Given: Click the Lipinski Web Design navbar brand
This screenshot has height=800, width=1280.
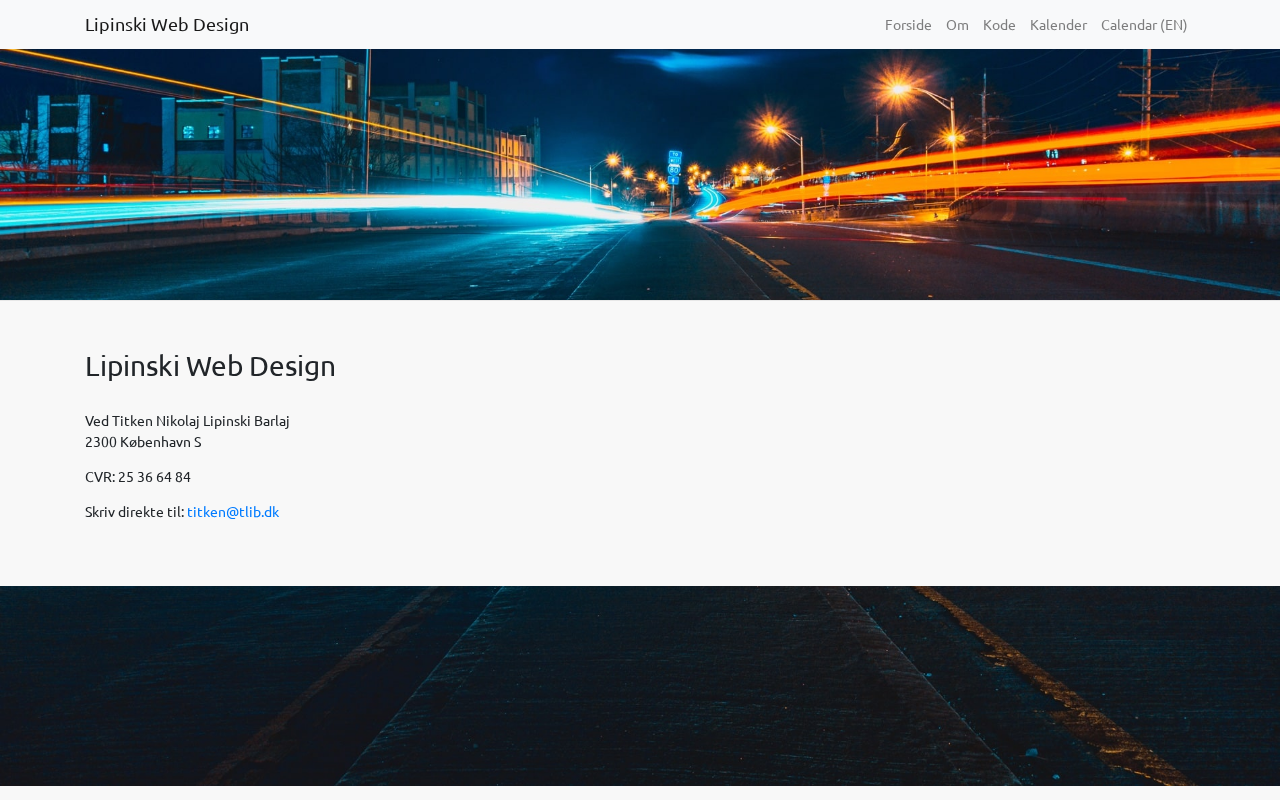Looking at the screenshot, I should click(x=167, y=25).
